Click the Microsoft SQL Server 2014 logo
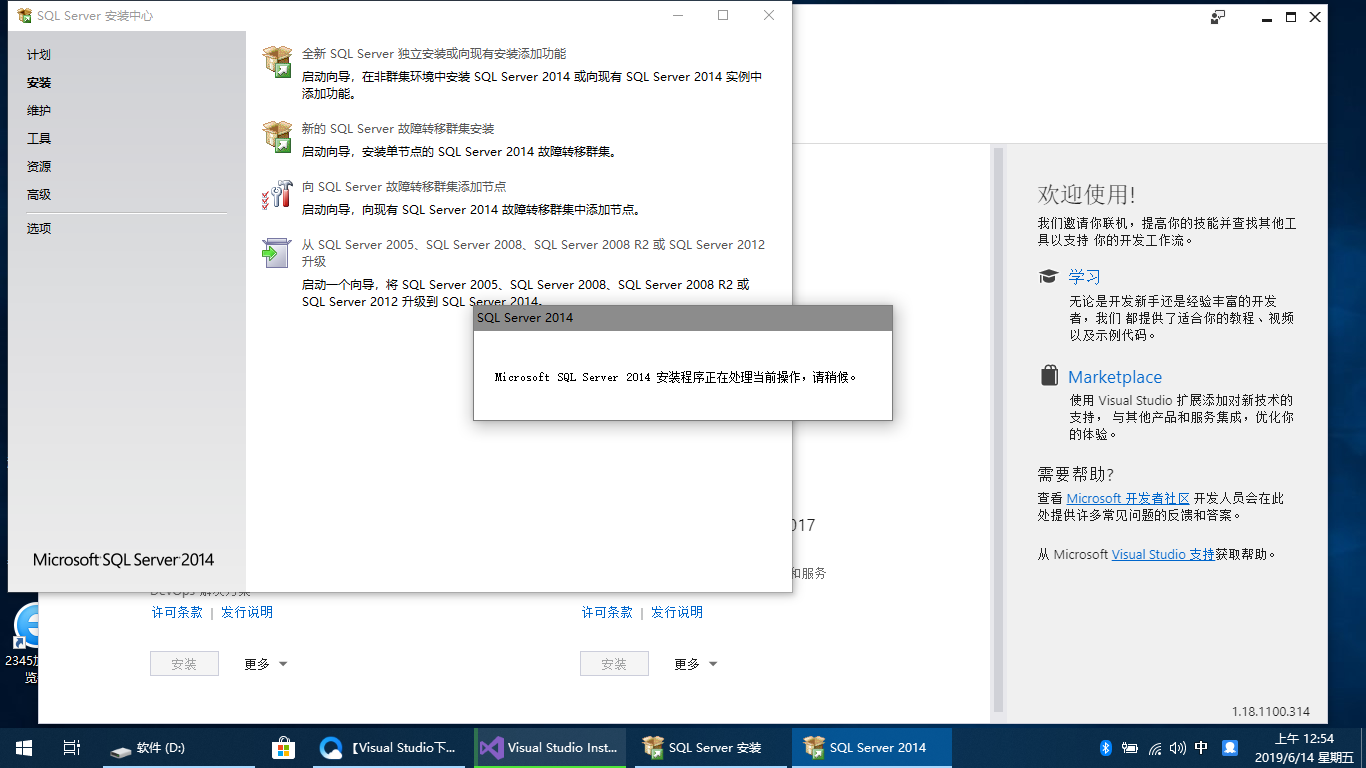 (x=124, y=560)
